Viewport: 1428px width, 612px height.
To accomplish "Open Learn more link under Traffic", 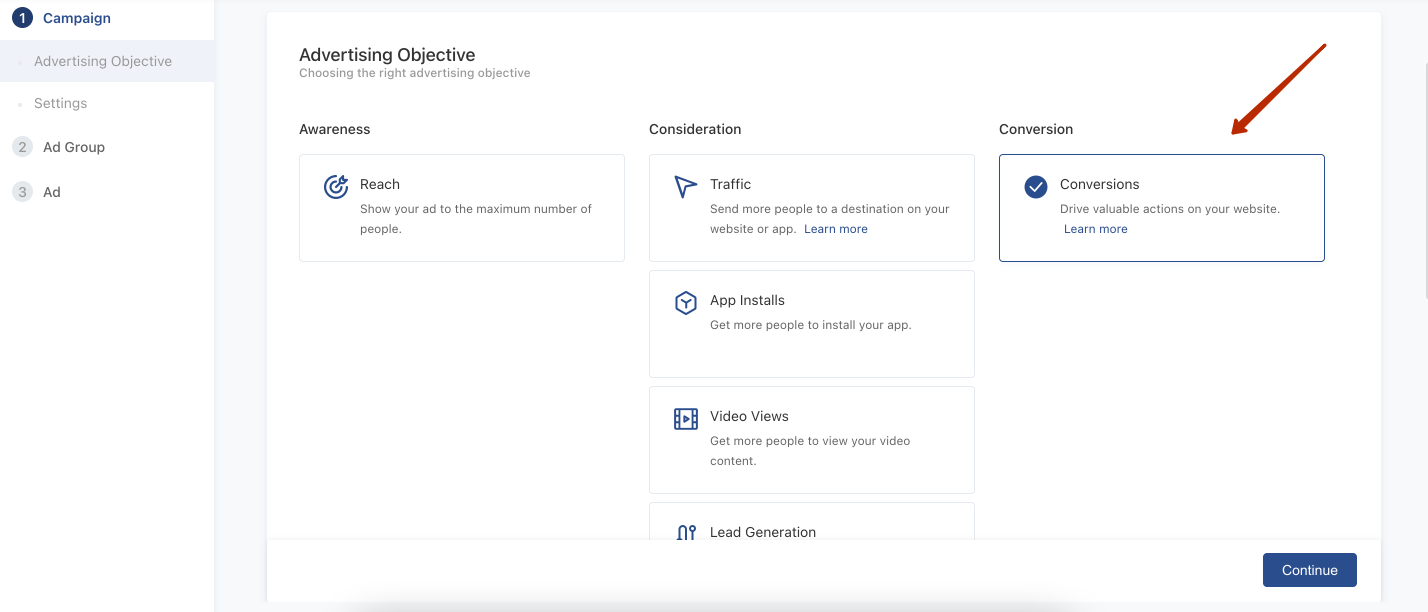I will [835, 229].
